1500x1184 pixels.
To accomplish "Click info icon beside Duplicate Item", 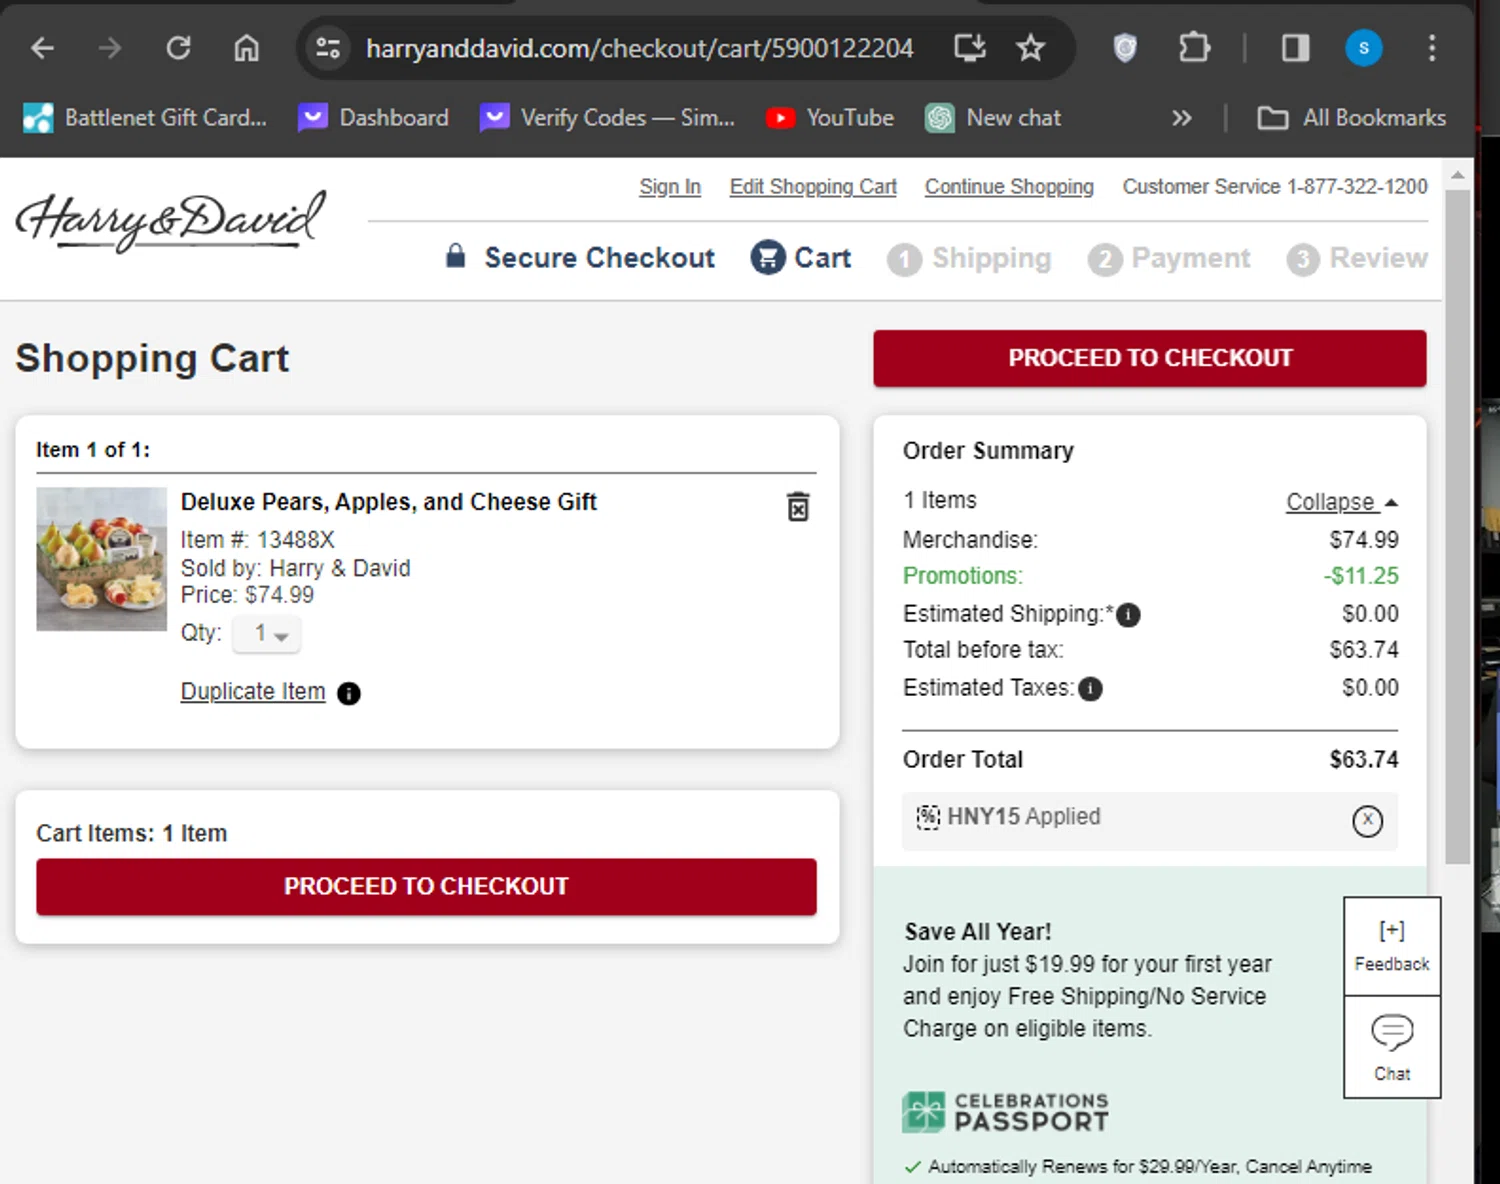I will pyautogui.click(x=349, y=693).
